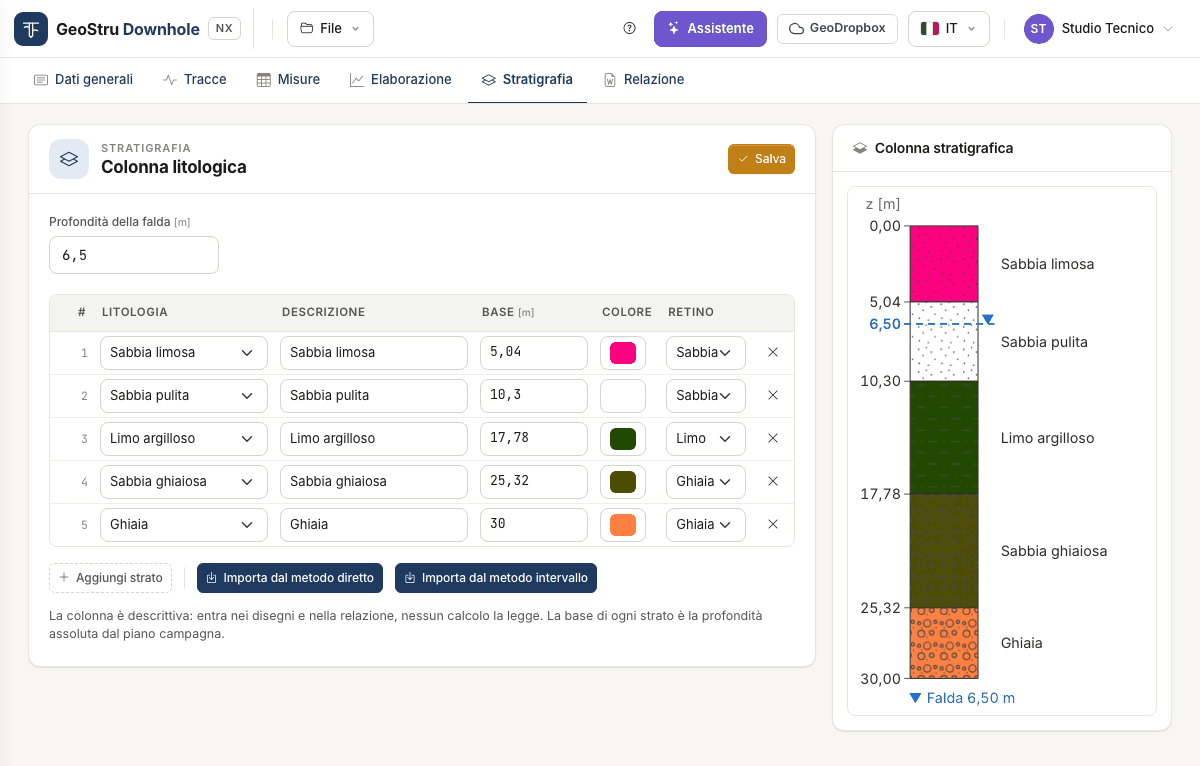The image size is (1200, 766).
Task: Click the water table marker triangle in column
Action: 988,320
